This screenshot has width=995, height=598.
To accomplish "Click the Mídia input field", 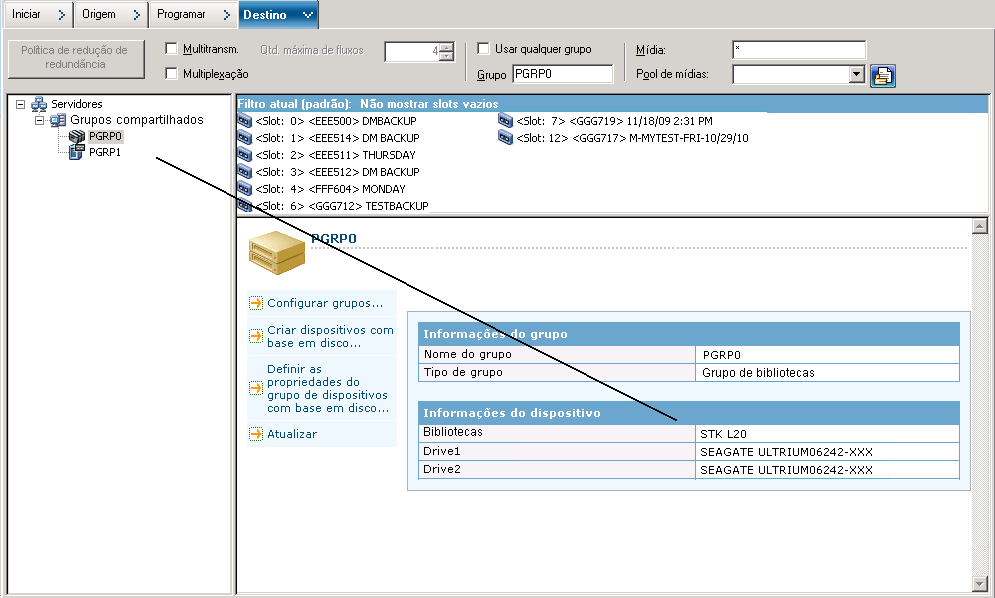I will point(798,49).
